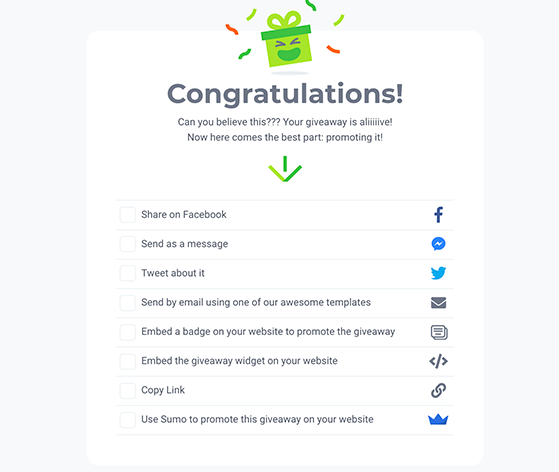Click the smiling gift box illustration
Image resolution: width=559 pixels, height=472 pixels.
[x=286, y=39]
